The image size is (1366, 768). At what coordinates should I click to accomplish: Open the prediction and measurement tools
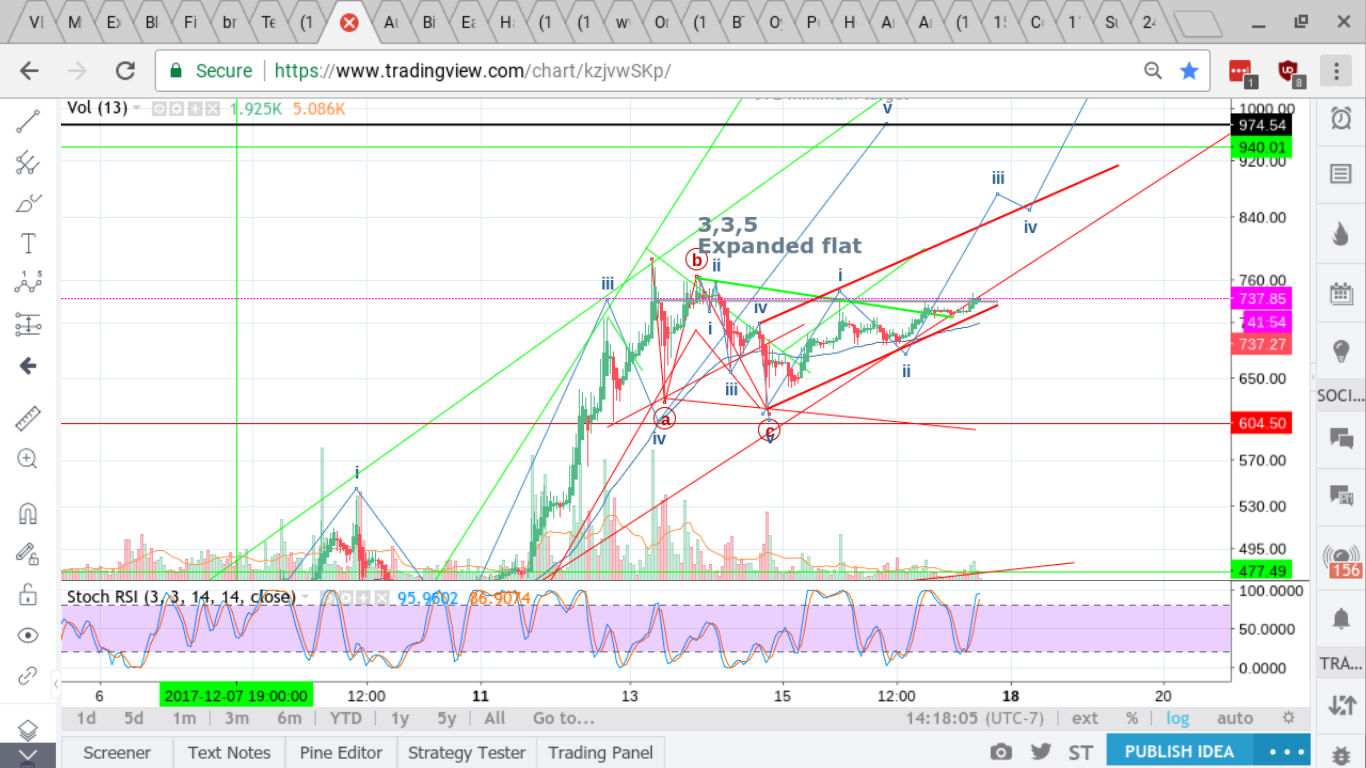28,324
